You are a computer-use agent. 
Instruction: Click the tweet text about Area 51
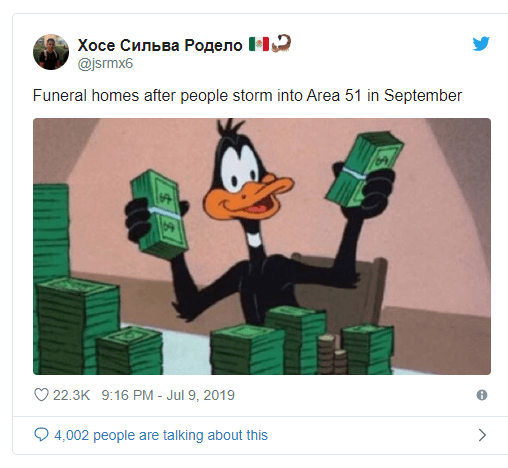click(x=247, y=96)
